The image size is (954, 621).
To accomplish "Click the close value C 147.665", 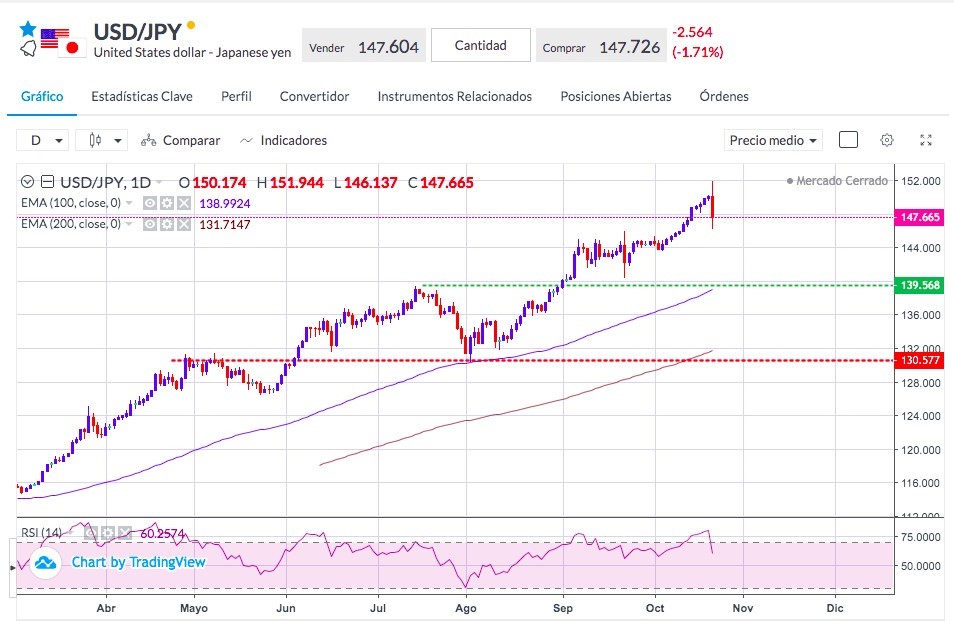I will point(440,182).
